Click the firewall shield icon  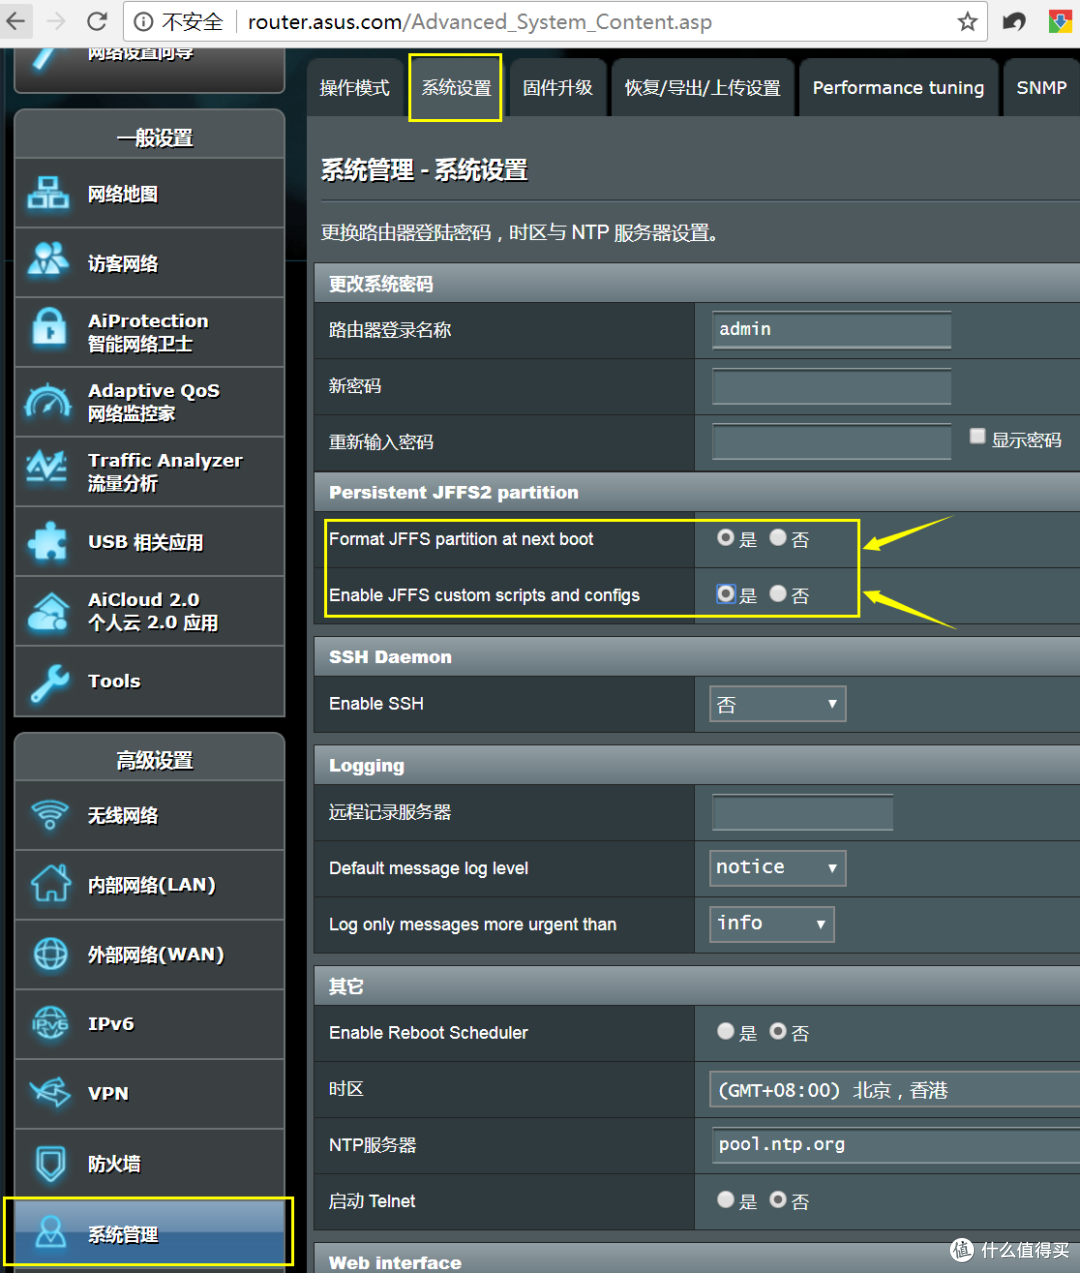click(50, 1163)
